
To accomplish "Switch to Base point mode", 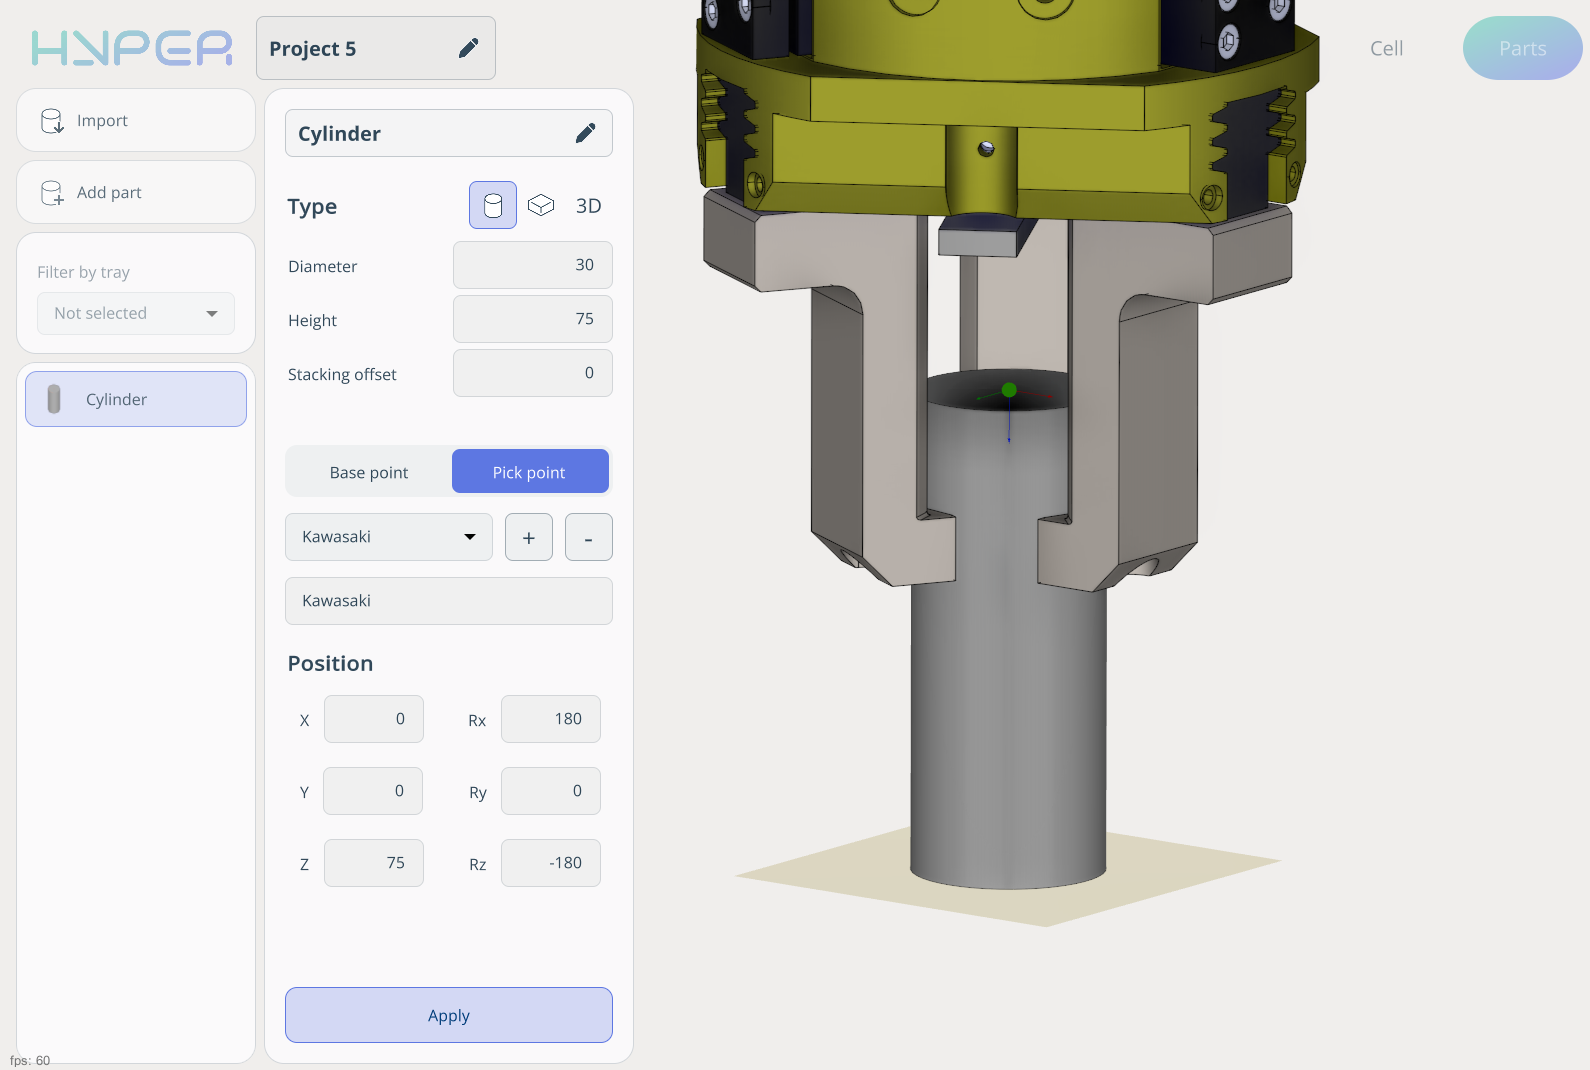I will click(x=369, y=472).
